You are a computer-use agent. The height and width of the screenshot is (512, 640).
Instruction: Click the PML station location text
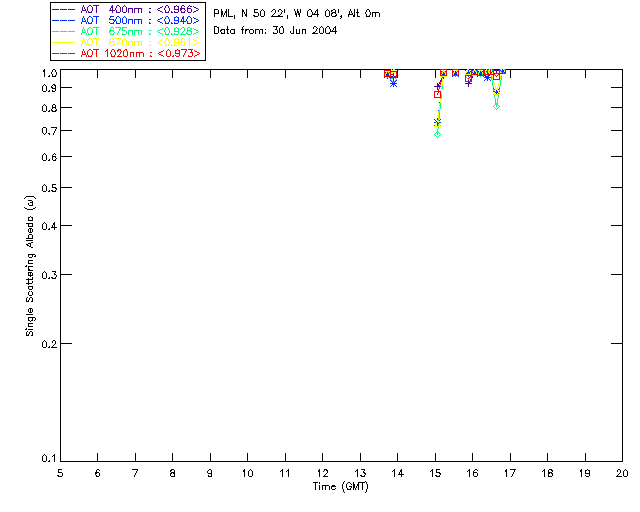point(296,14)
